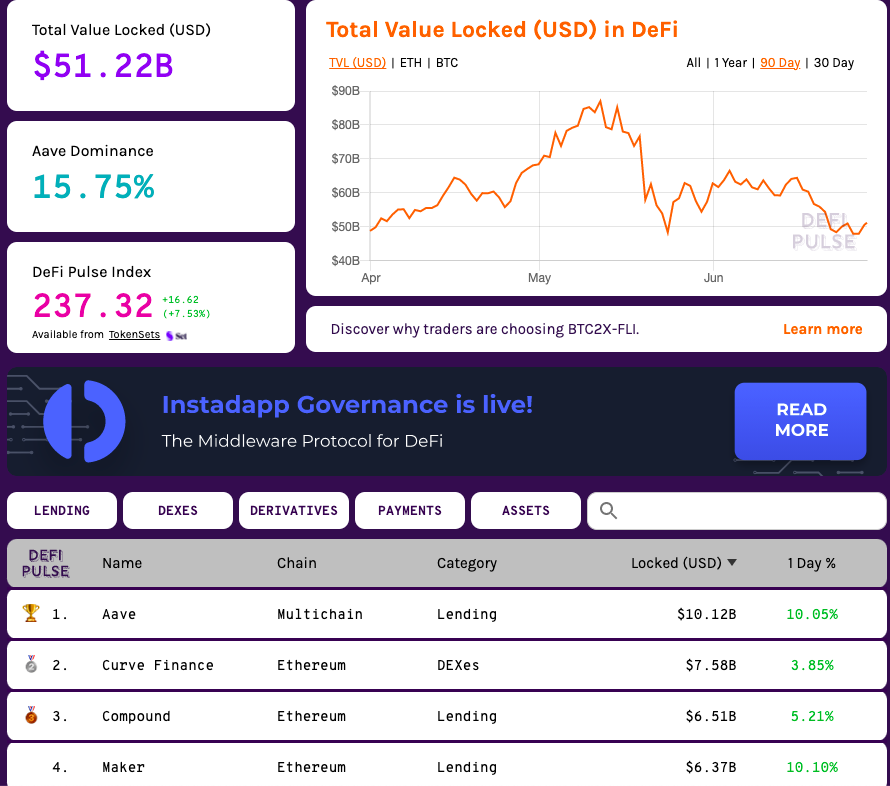Click READ MORE on the Instadapp banner

coord(800,421)
